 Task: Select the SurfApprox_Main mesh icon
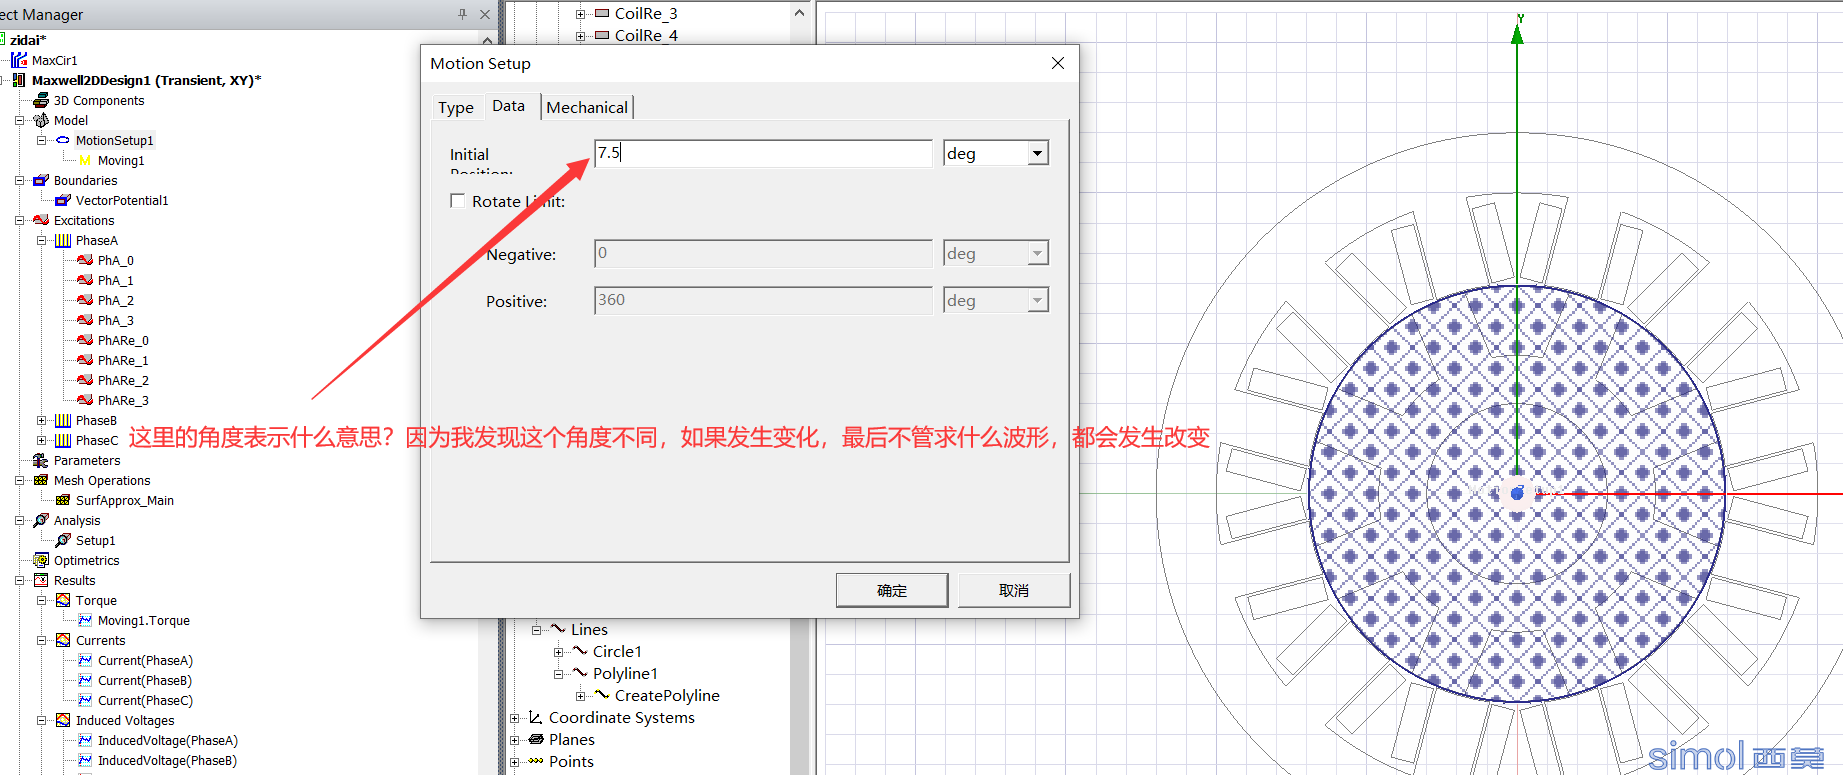coord(63,500)
